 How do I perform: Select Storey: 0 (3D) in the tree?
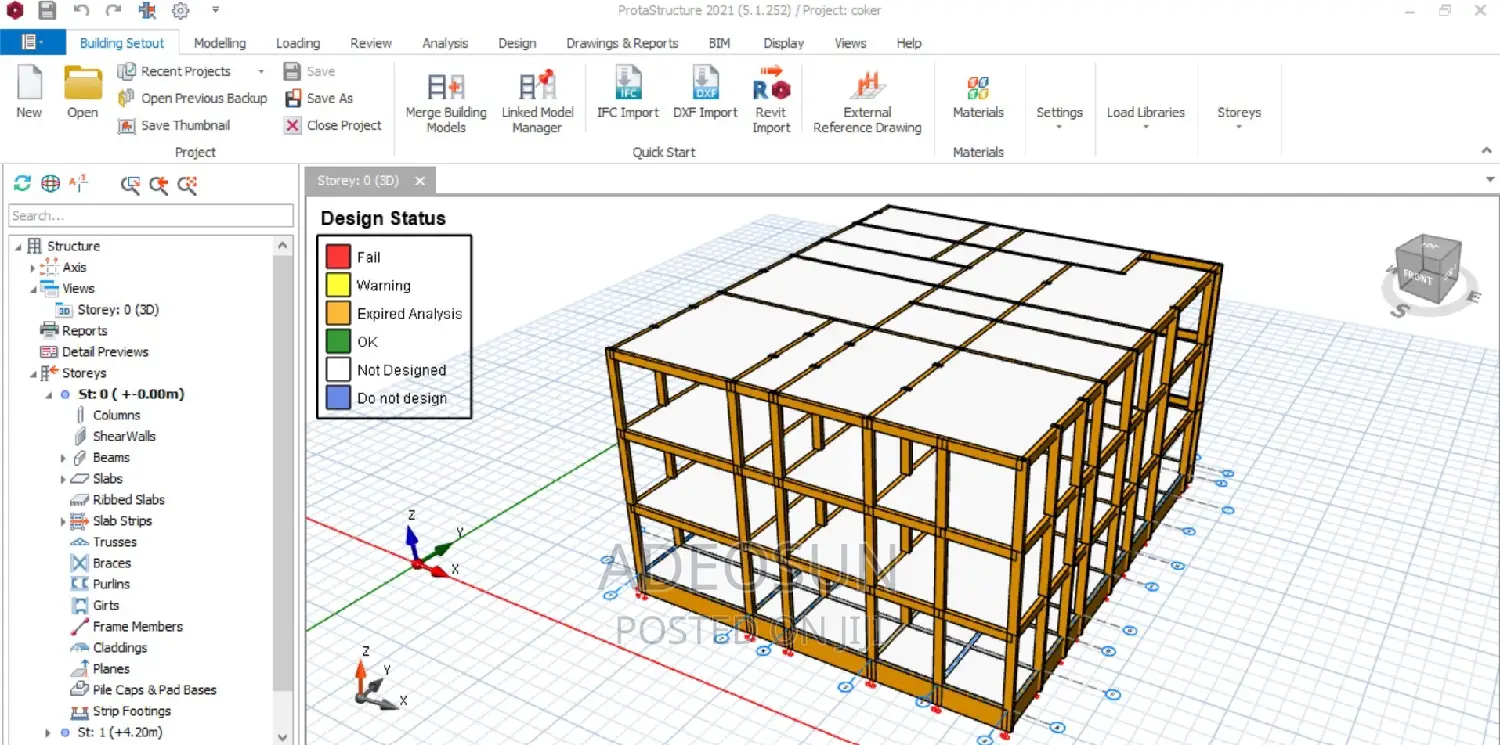[x=118, y=310]
